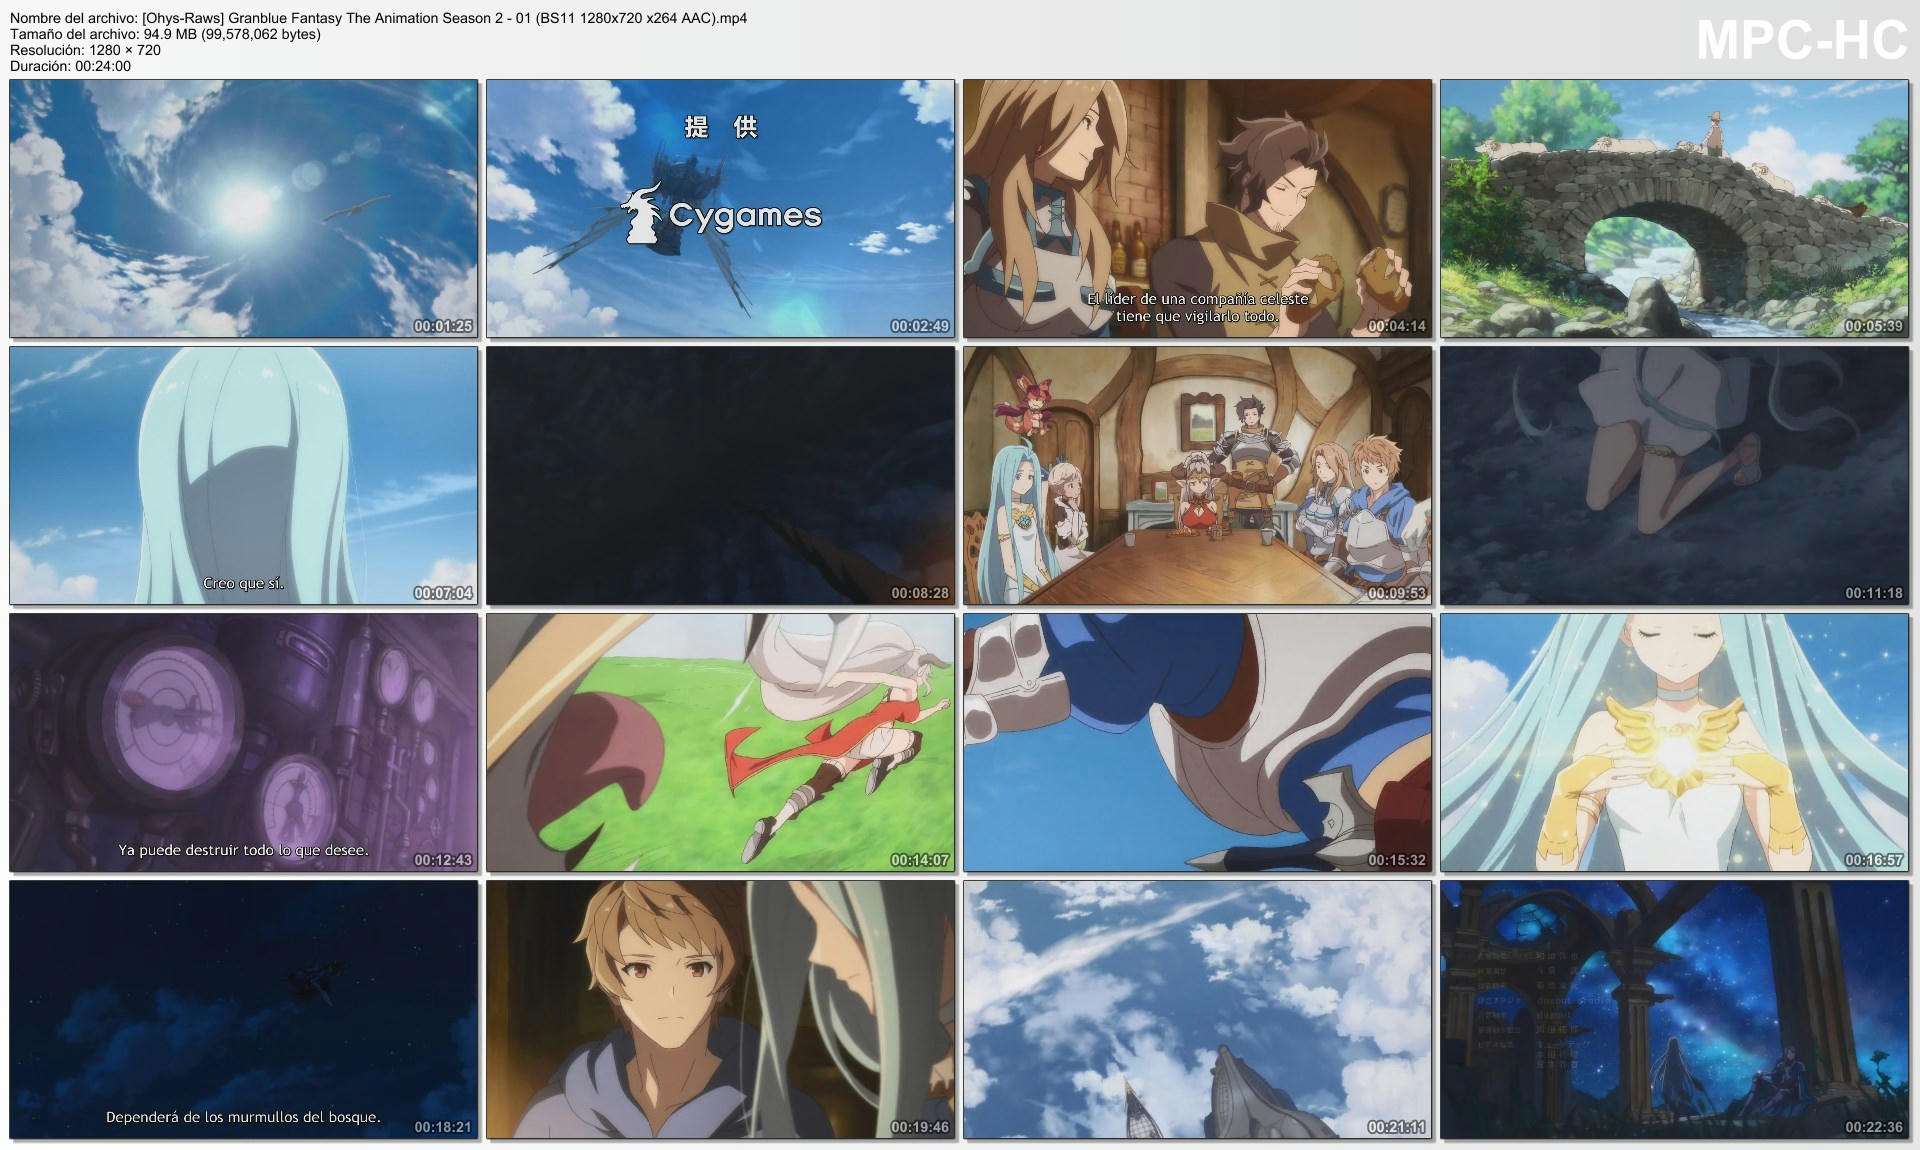Select the boy's face thumbnail at 00:19:46

coord(721,1010)
